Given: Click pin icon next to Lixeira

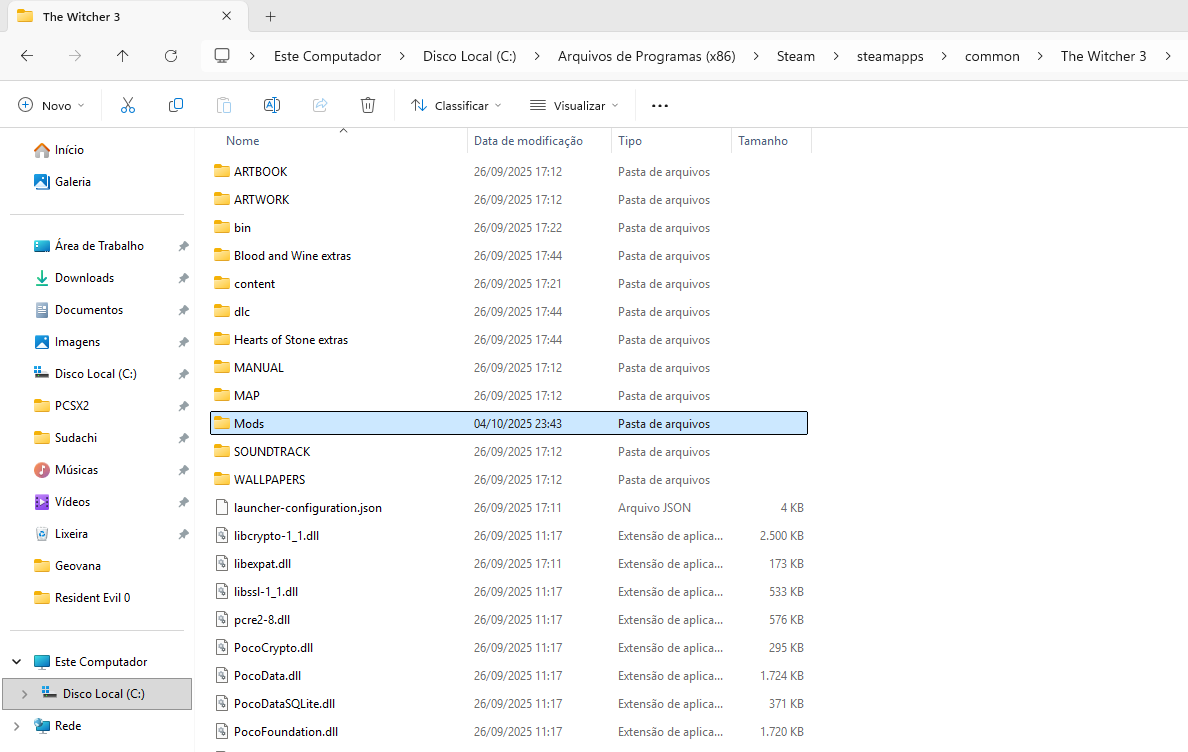Looking at the screenshot, I should point(183,534).
